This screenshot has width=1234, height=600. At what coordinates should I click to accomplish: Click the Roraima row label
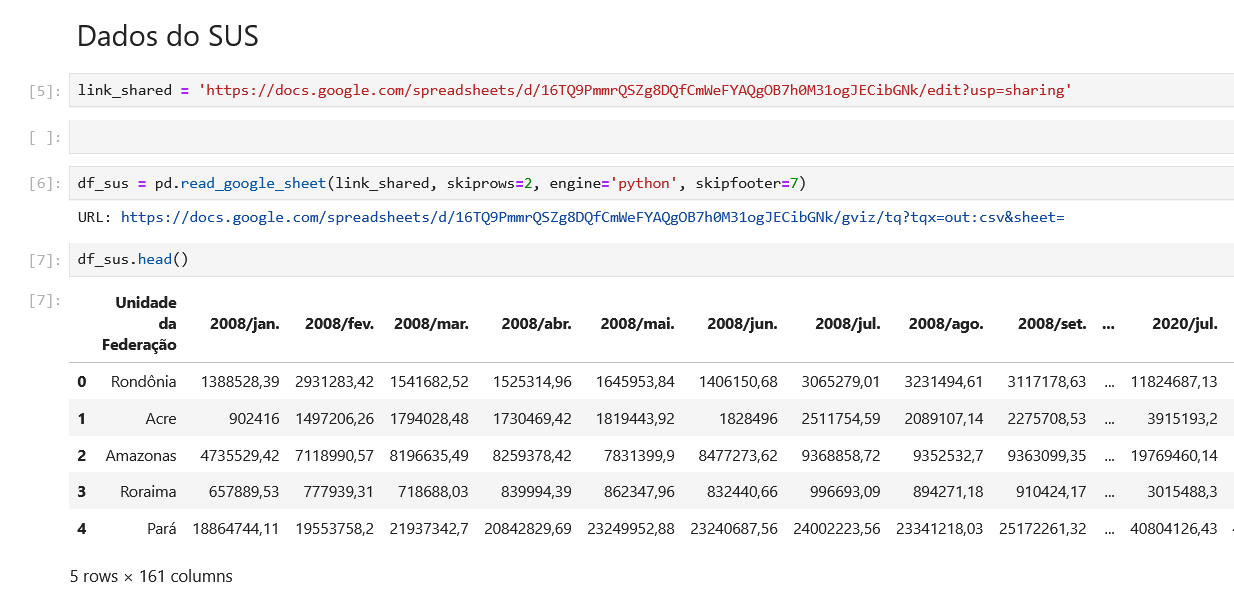[x=148, y=491]
